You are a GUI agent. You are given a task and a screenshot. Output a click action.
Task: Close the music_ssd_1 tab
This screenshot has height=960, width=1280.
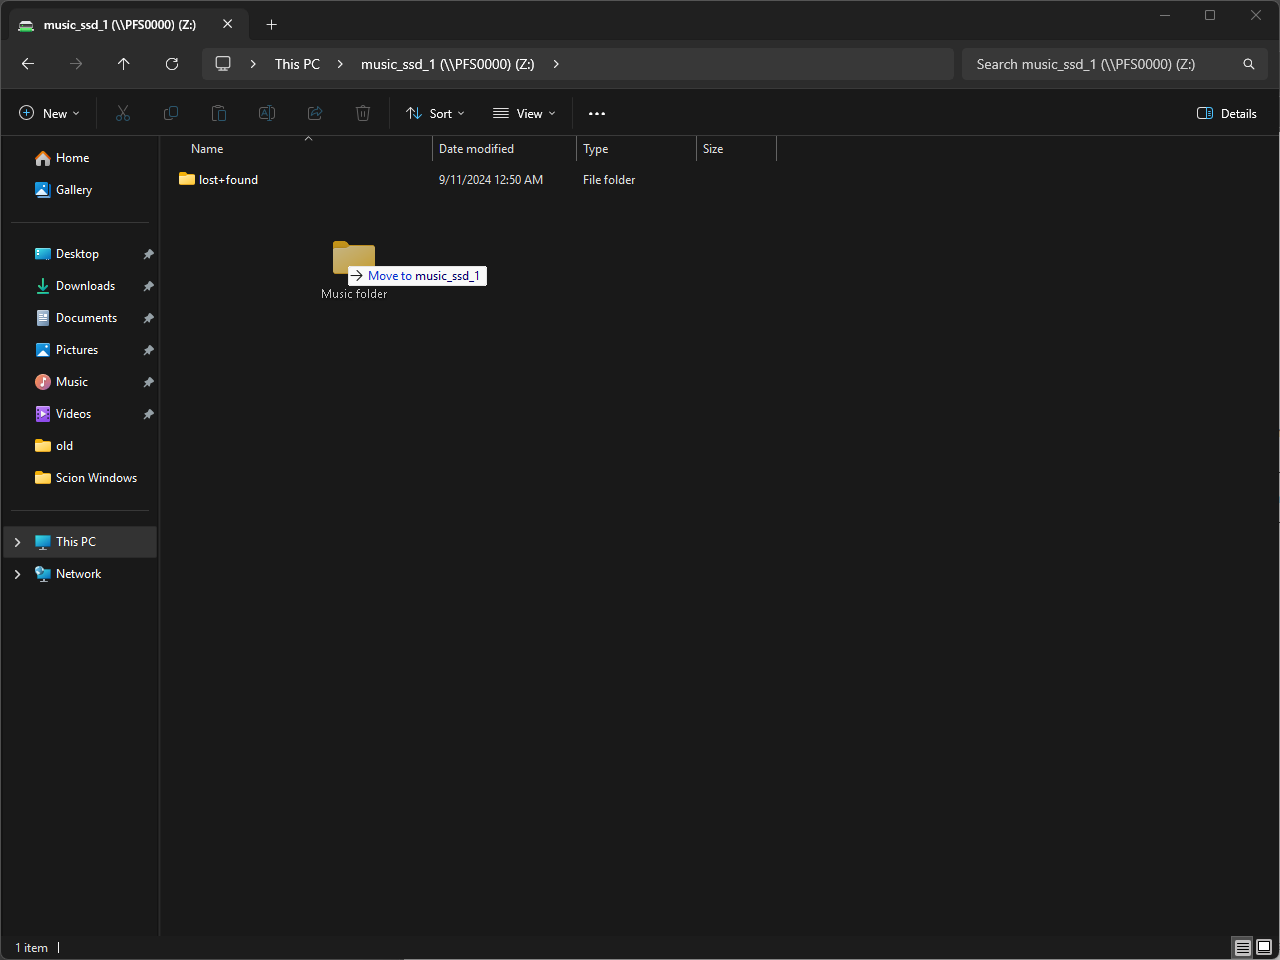228,24
